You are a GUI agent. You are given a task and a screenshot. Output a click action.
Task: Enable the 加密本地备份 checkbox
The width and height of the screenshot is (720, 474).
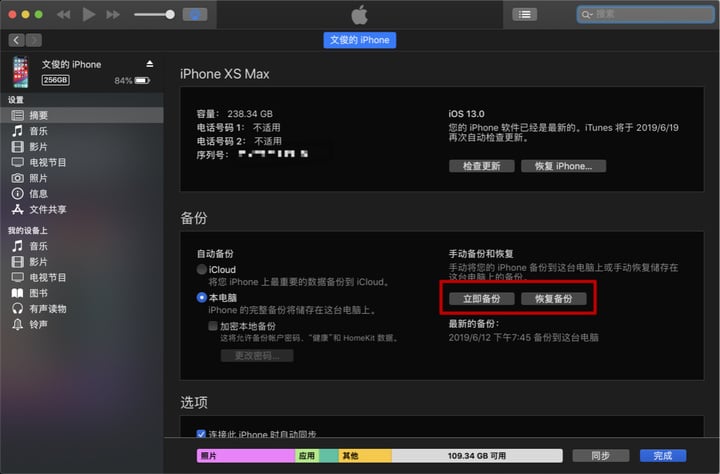click(x=213, y=326)
